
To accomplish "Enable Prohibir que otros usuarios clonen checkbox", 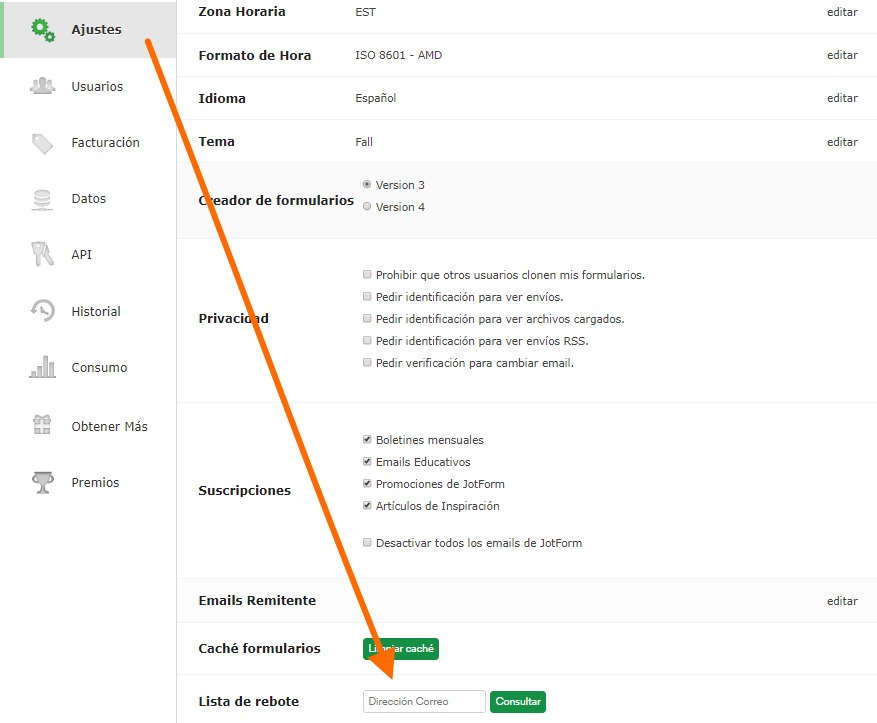I will click(x=367, y=274).
